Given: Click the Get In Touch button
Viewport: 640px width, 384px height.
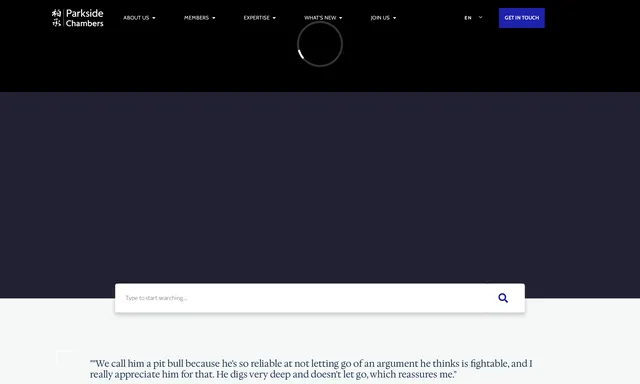Looking at the screenshot, I should pos(522,18).
